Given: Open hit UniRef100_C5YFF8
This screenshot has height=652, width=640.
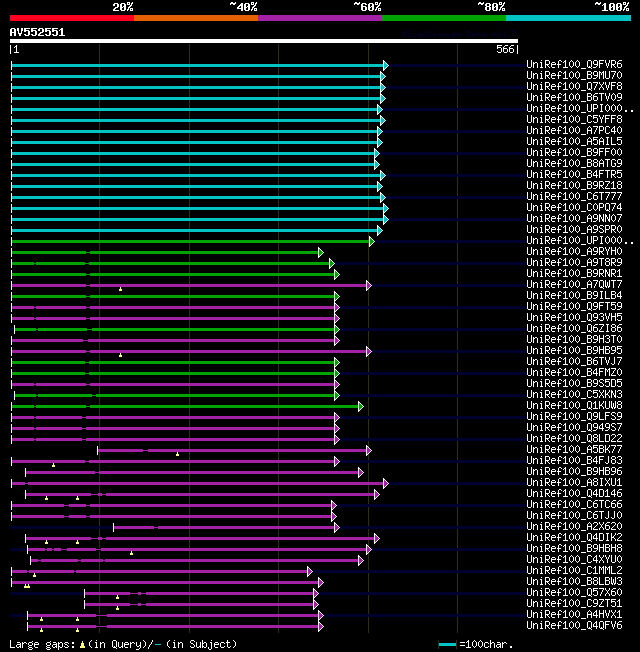Looking at the screenshot, I should 574,119.
